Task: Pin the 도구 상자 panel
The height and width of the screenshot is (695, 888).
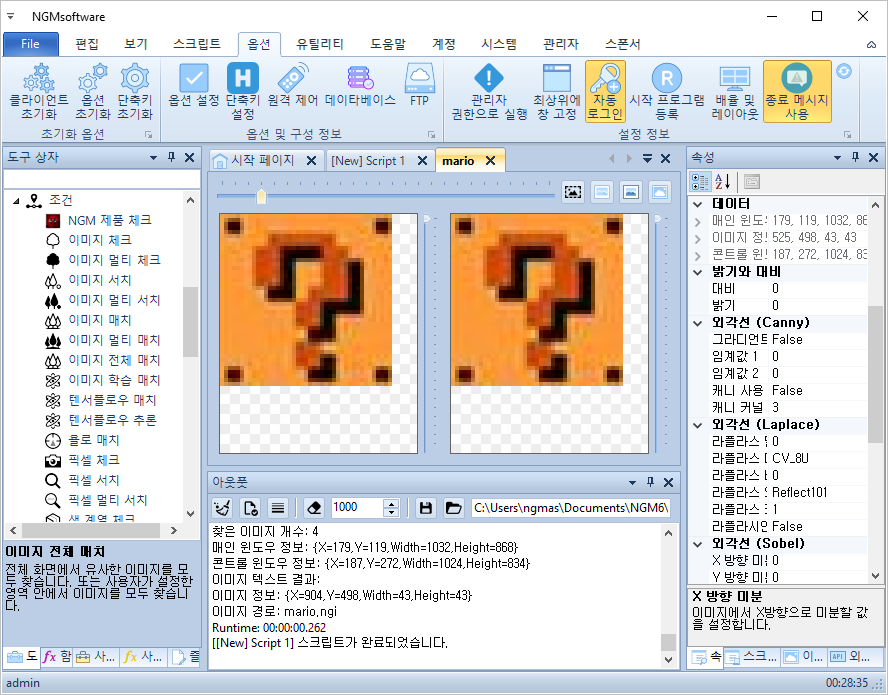Action: 171,157
